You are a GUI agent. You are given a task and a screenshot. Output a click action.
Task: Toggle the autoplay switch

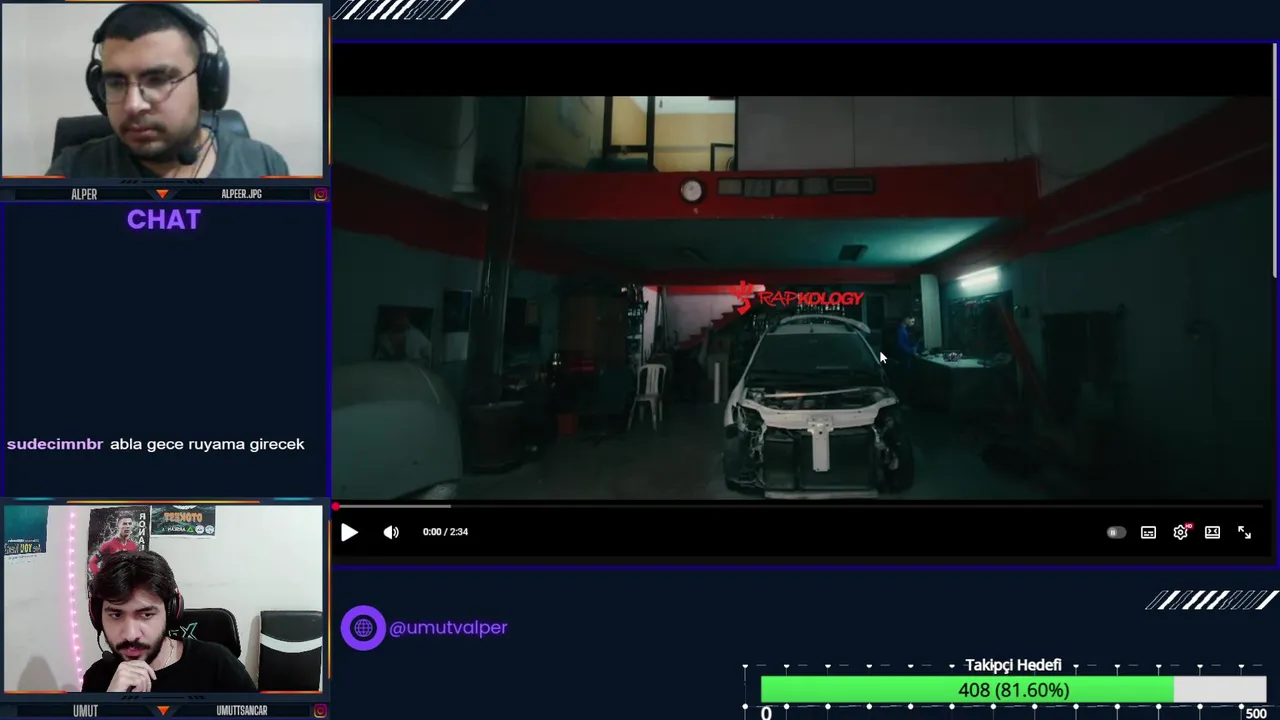click(x=1116, y=532)
